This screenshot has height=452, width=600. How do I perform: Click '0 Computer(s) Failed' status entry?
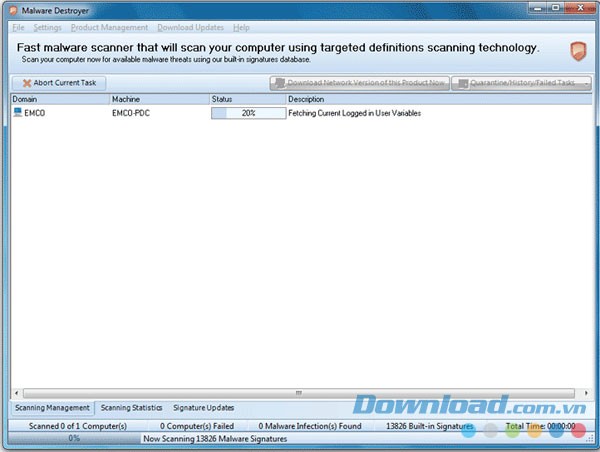click(x=197, y=426)
